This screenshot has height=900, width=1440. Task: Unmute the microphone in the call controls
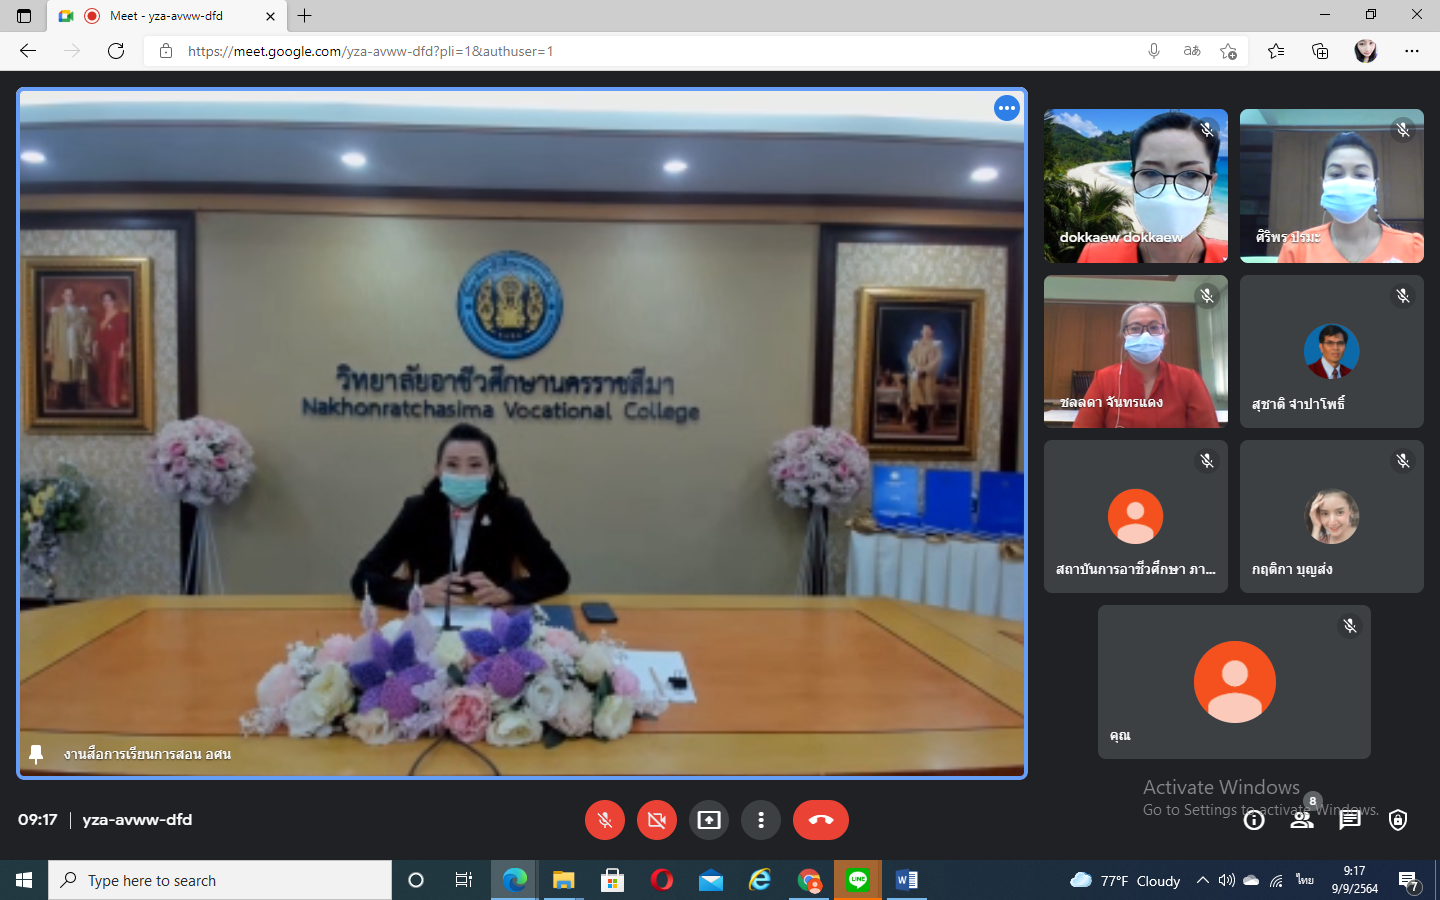(605, 820)
